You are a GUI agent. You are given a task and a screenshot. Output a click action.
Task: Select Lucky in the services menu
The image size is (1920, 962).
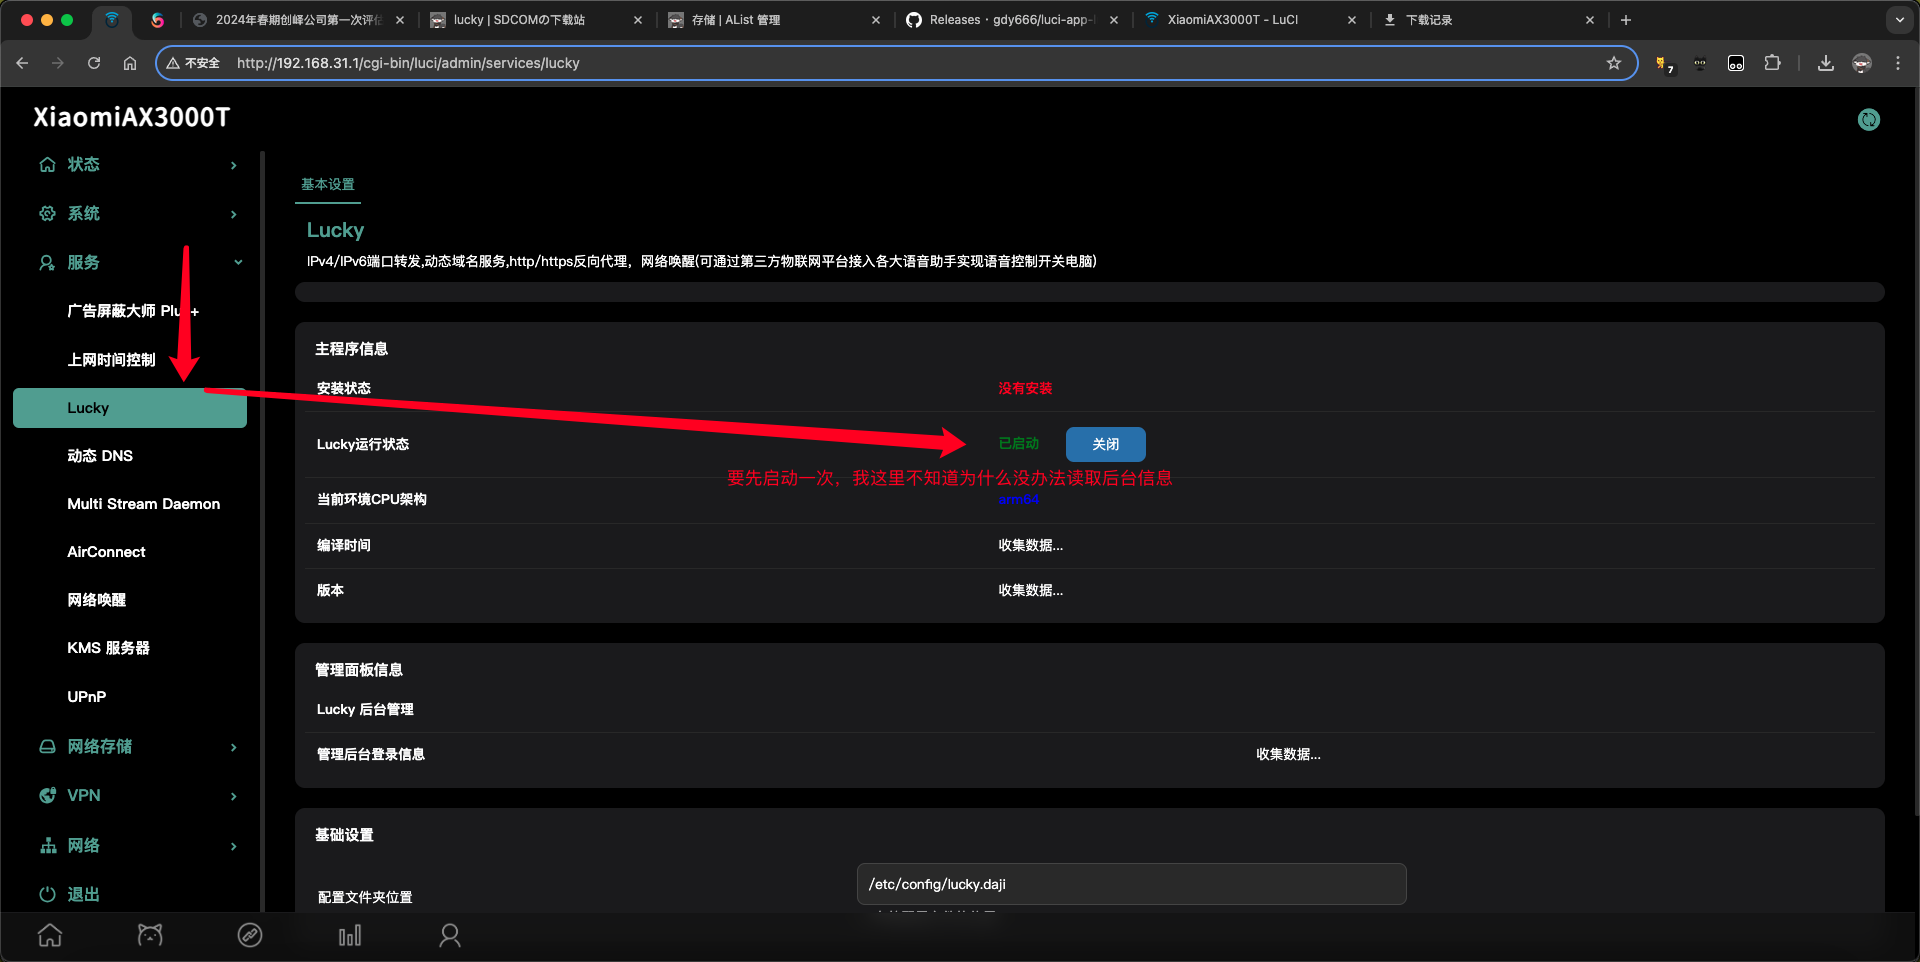point(130,408)
